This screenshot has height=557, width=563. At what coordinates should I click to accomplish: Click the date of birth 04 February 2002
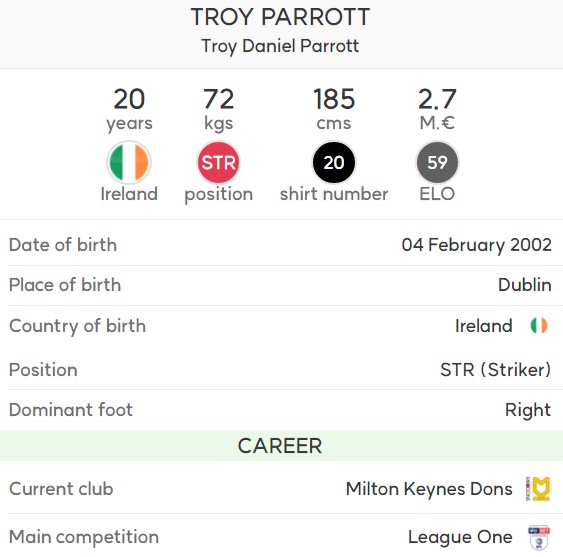(x=476, y=245)
